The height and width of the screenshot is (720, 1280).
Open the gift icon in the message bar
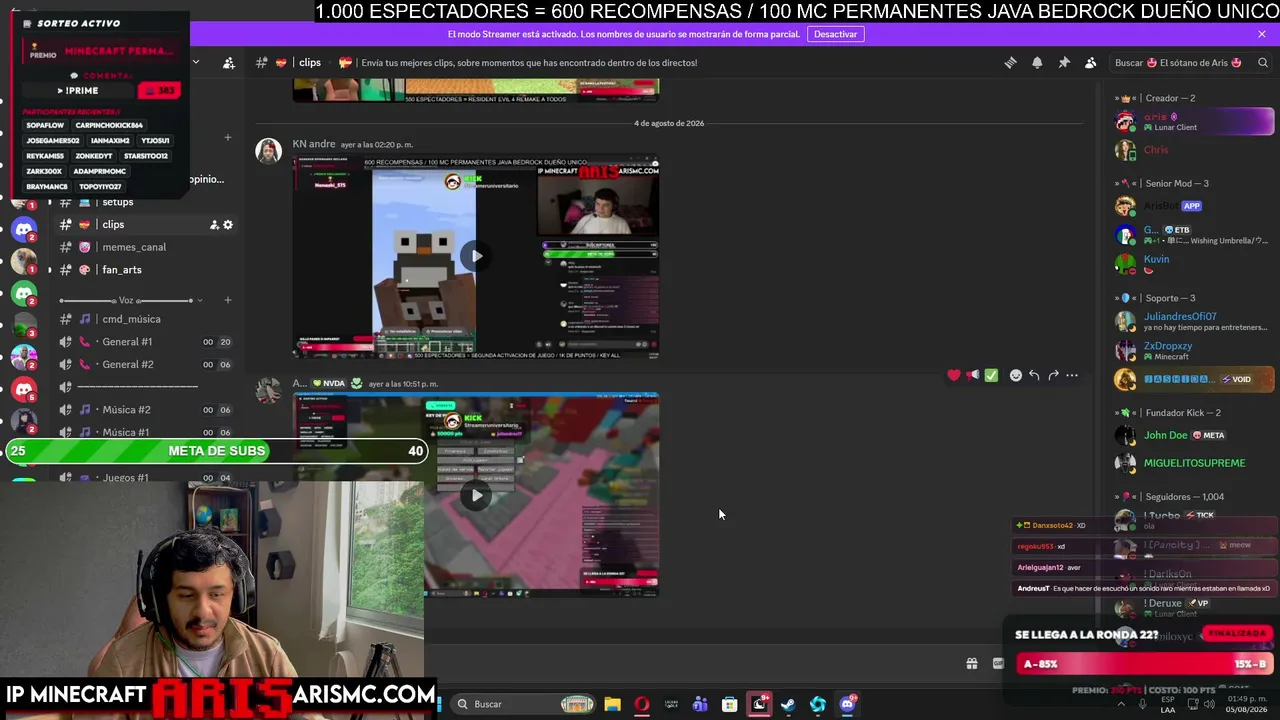(971, 663)
